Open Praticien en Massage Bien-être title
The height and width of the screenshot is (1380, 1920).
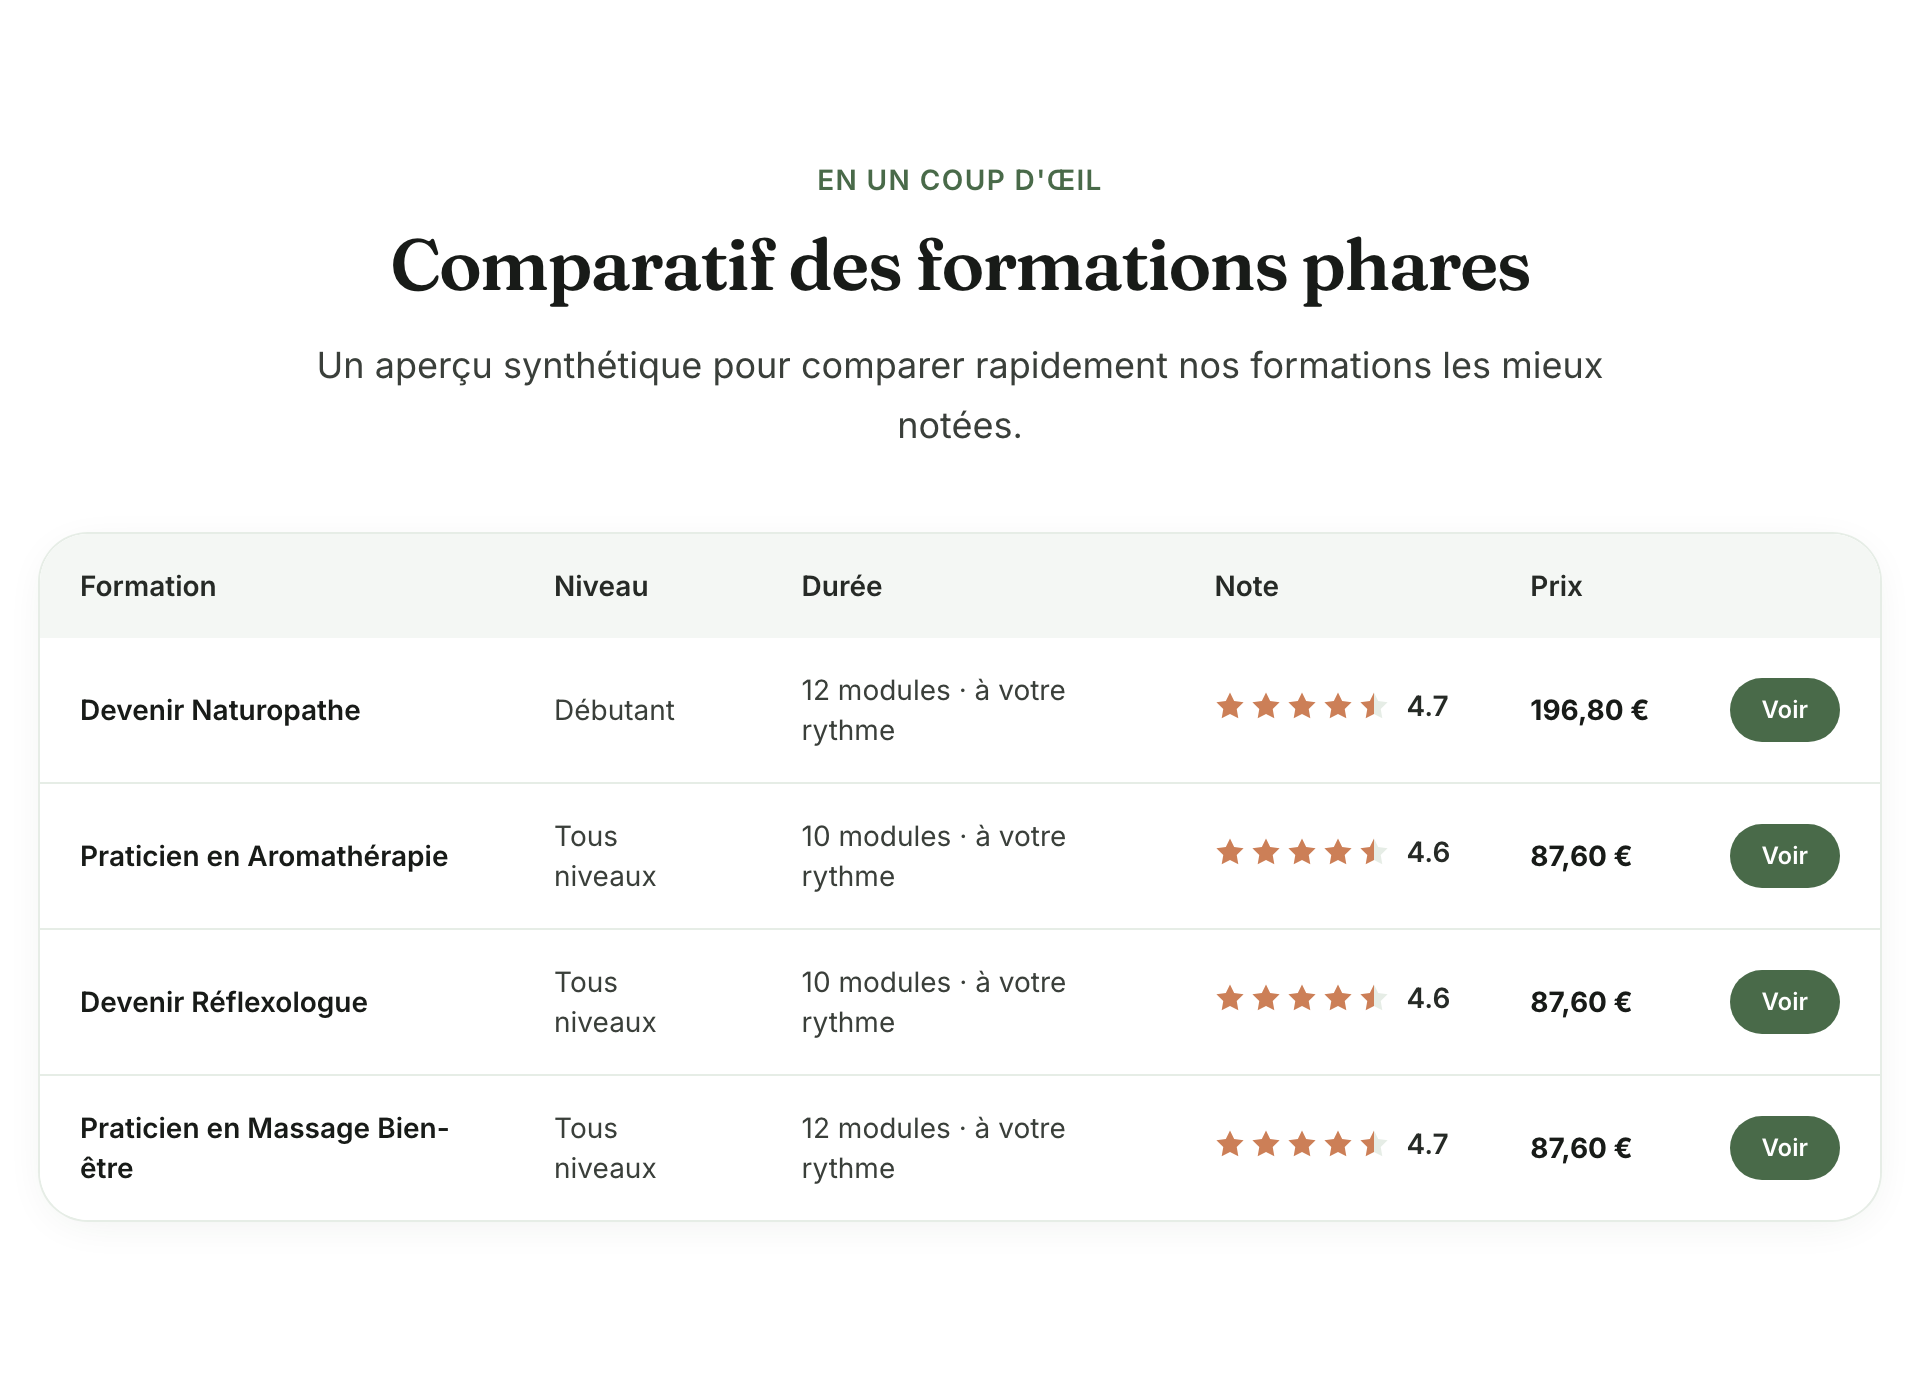tap(265, 1148)
